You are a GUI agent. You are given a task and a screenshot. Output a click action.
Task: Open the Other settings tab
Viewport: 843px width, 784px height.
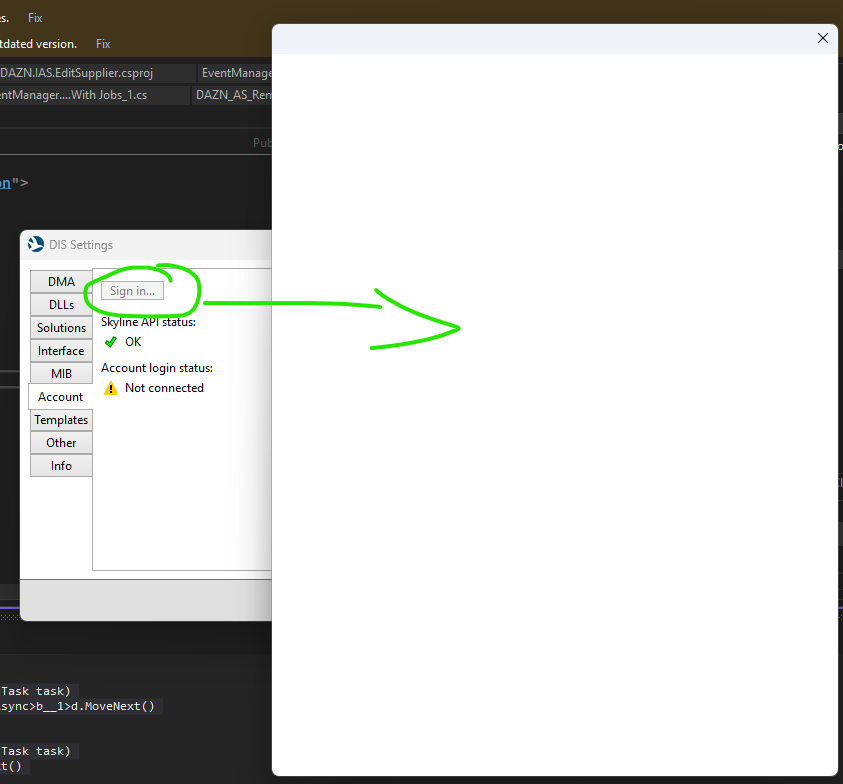click(61, 443)
